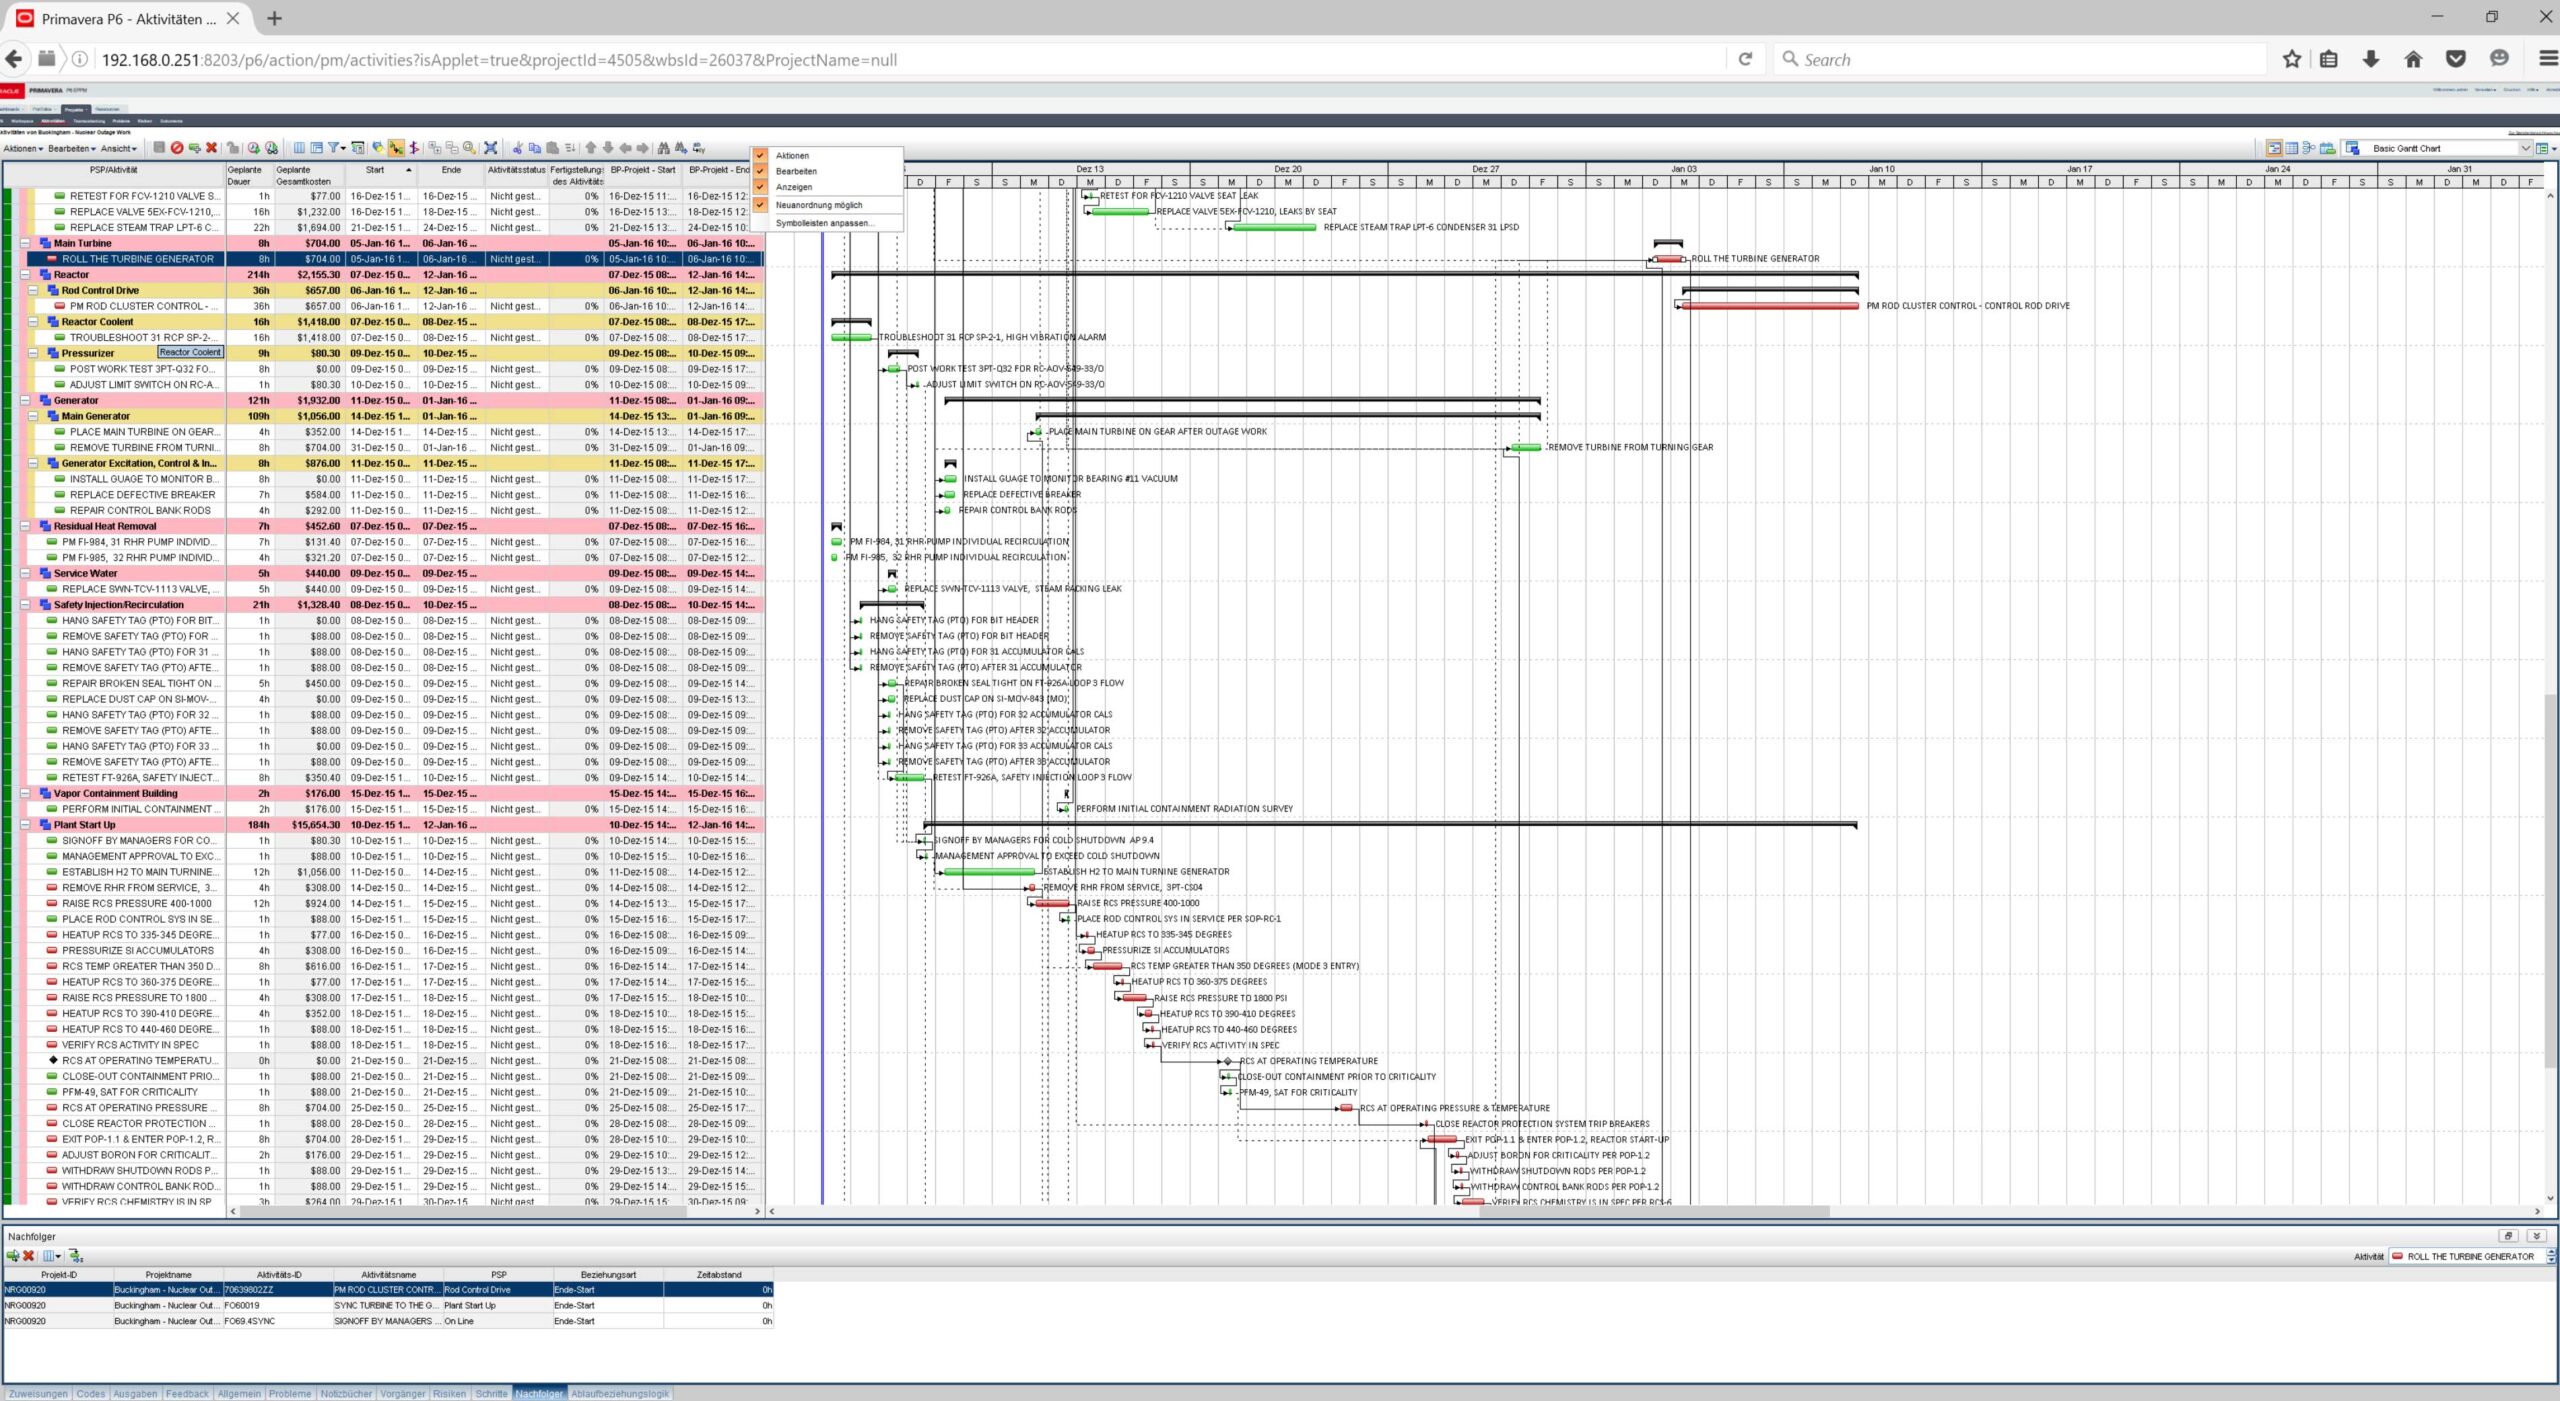Click Geplante Gesamtkosten column header
This screenshot has height=1401, width=2560.
click(x=309, y=175)
